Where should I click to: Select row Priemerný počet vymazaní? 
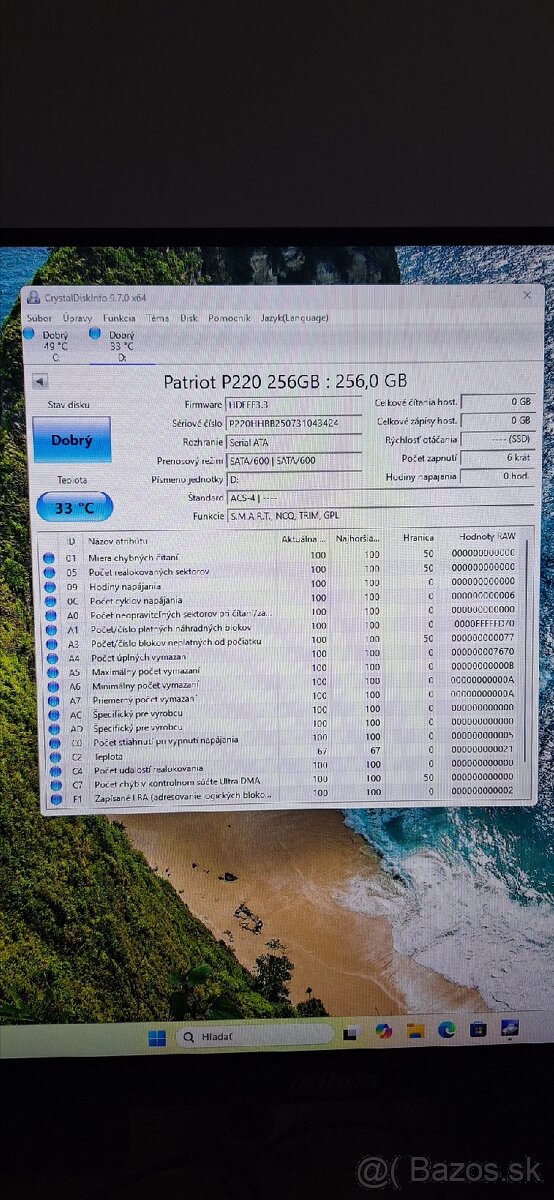[280, 697]
